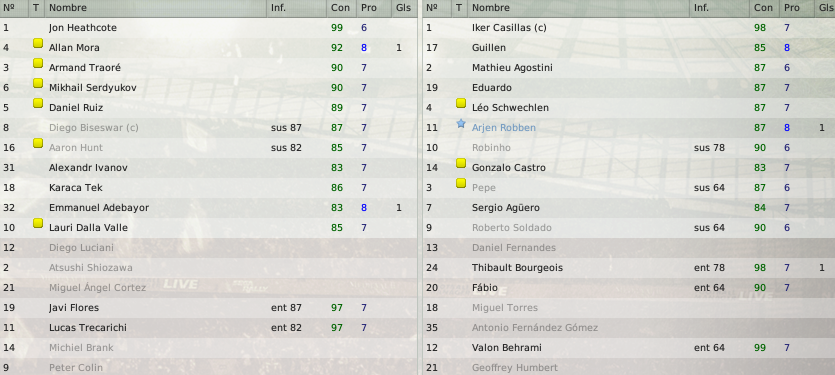Sort left table by Gls column

click(x=404, y=8)
